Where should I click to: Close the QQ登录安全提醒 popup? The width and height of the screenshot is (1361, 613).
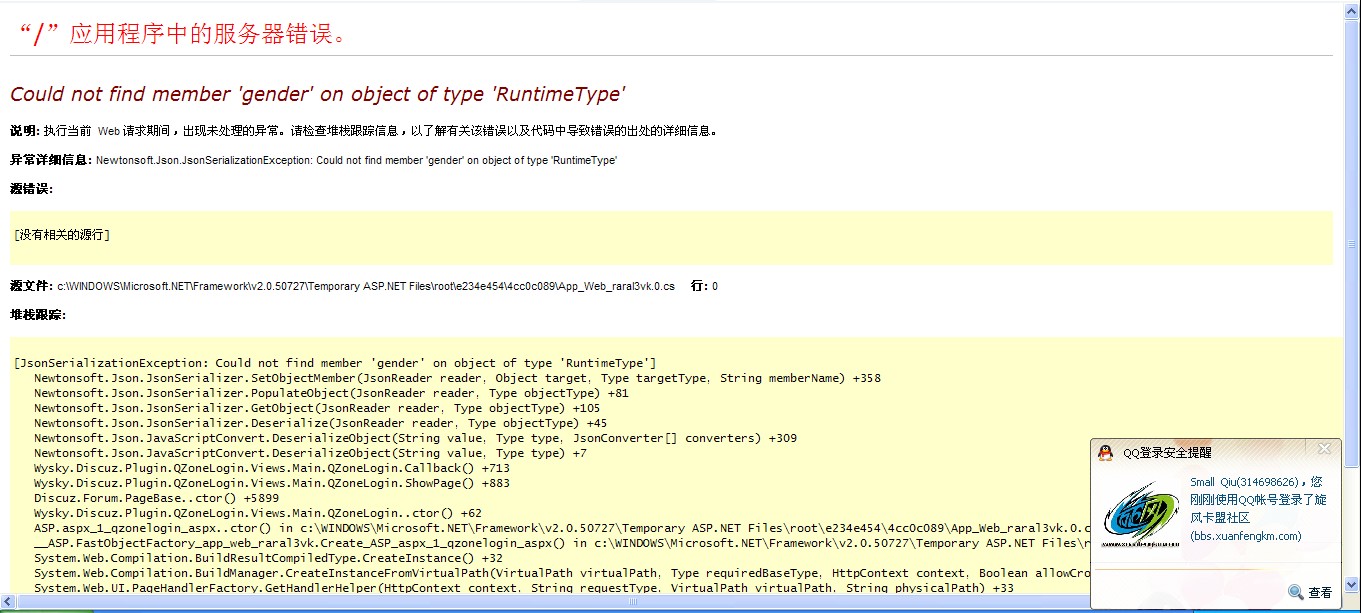(x=1324, y=449)
